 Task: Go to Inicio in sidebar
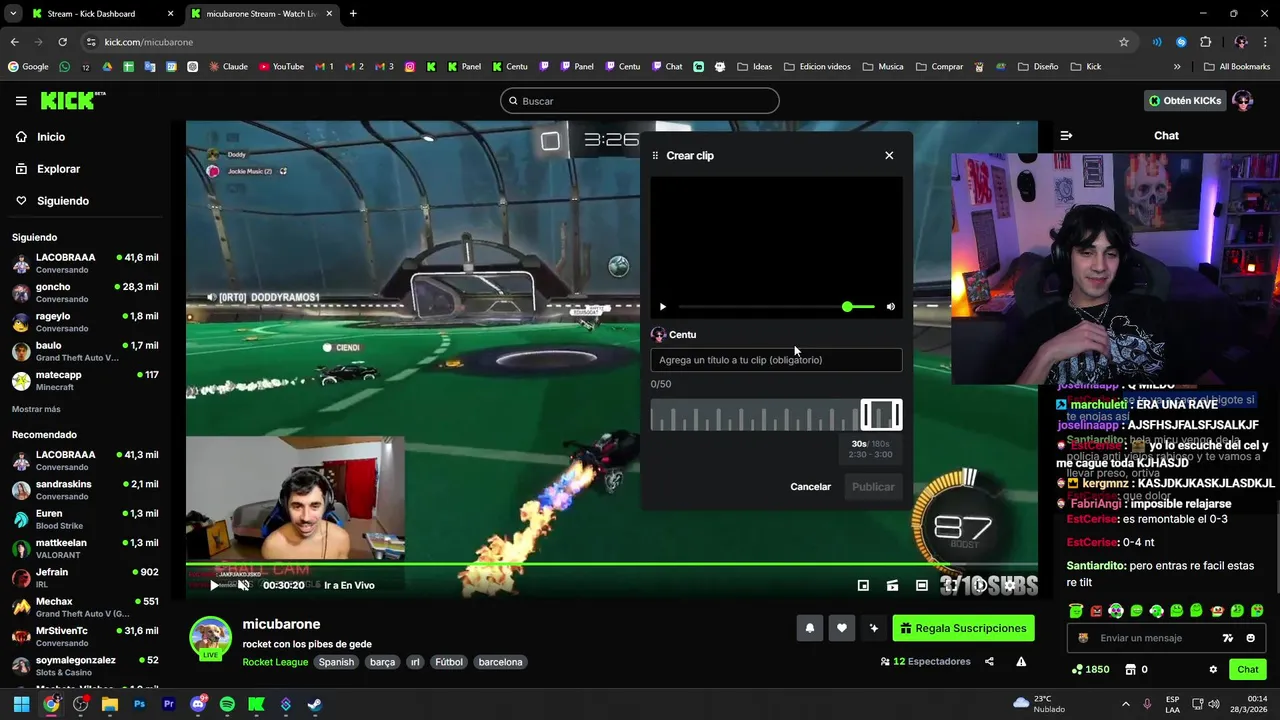[50, 137]
